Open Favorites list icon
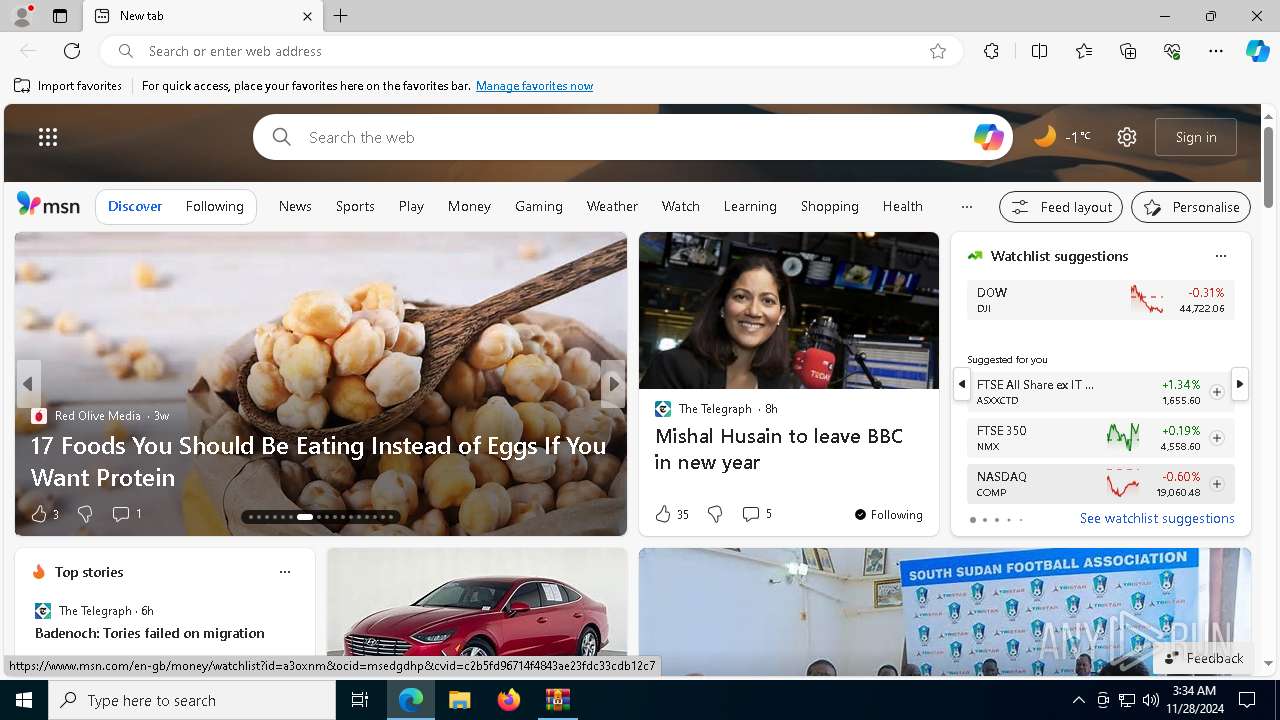Image resolution: width=1280 pixels, height=720 pixels. pos(1084,51)
